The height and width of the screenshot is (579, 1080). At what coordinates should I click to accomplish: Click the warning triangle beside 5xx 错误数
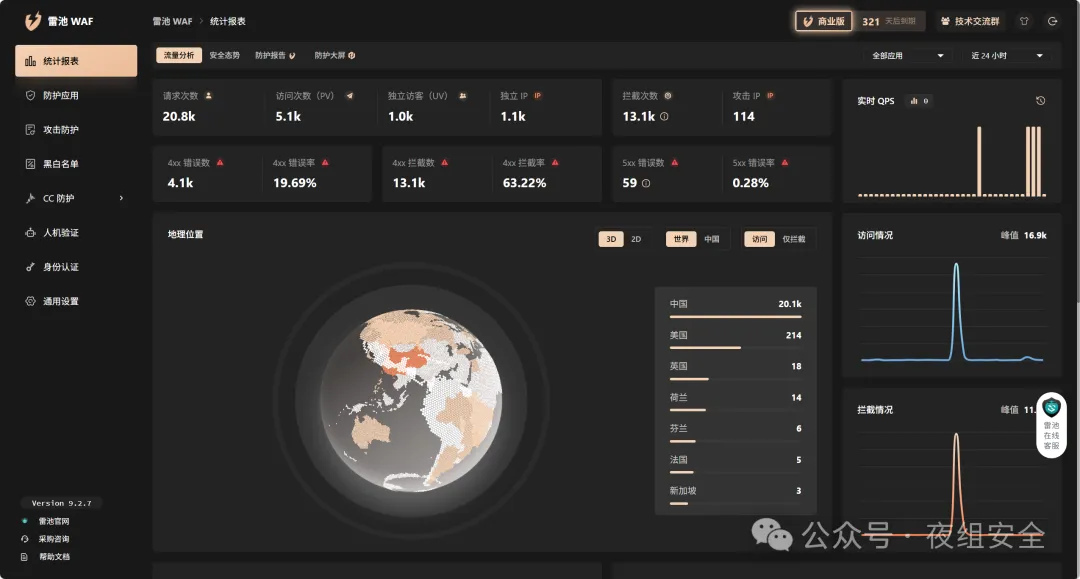pyautogui.click(x=675, y=162)
